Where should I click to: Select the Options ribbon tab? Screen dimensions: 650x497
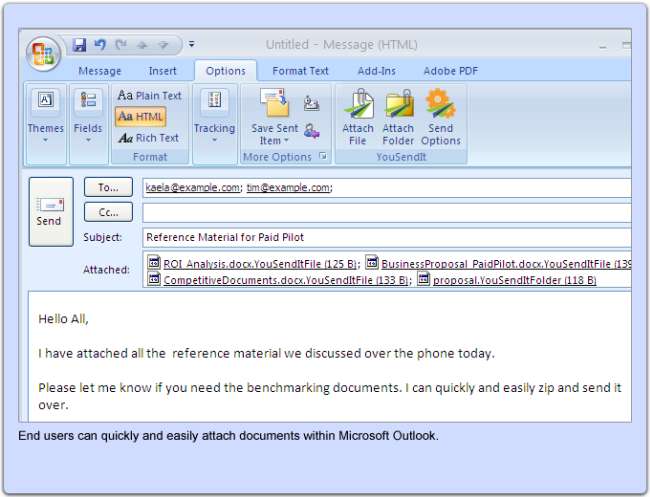(226, 71)
